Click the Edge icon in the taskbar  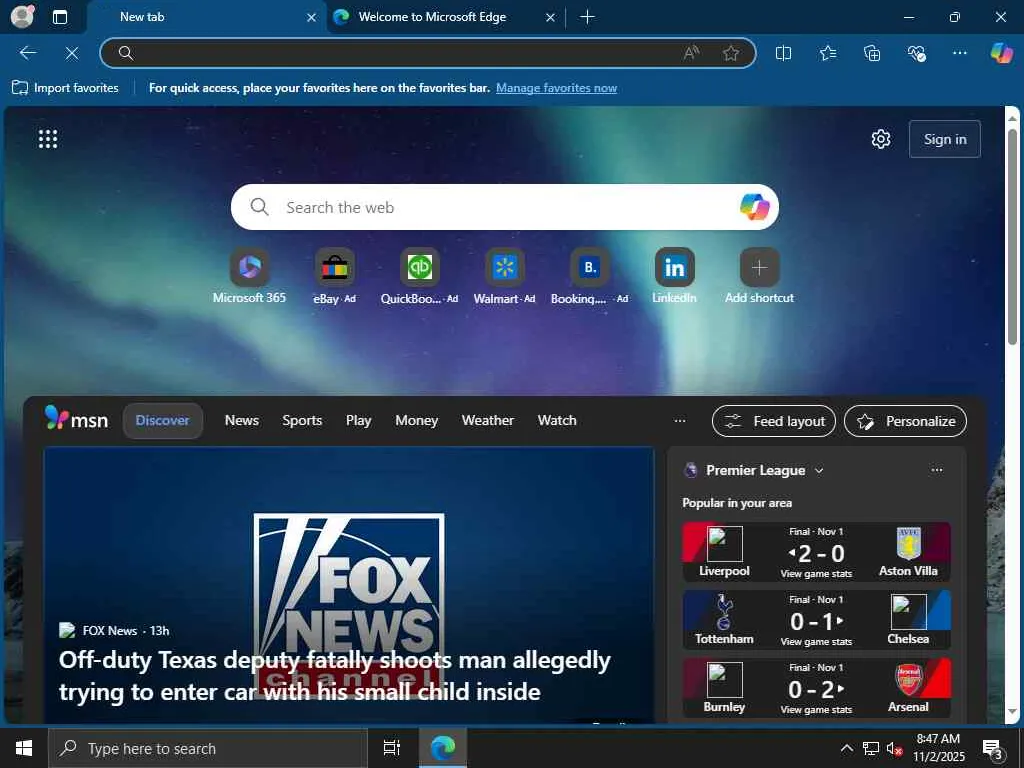[443, 748]
